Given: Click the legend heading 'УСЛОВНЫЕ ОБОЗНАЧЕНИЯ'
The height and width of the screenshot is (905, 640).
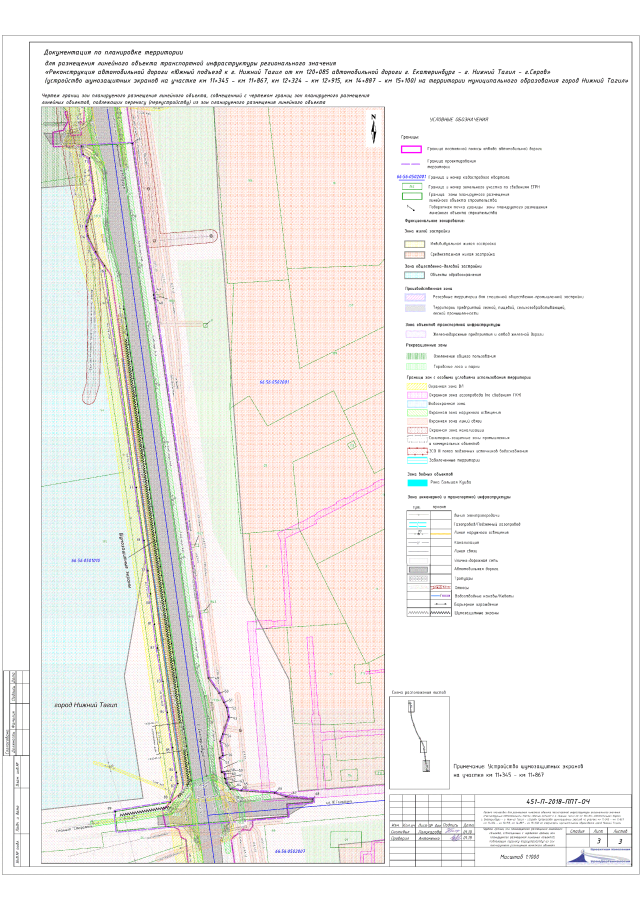Looking at the screenshot, I should click(459, 119).
